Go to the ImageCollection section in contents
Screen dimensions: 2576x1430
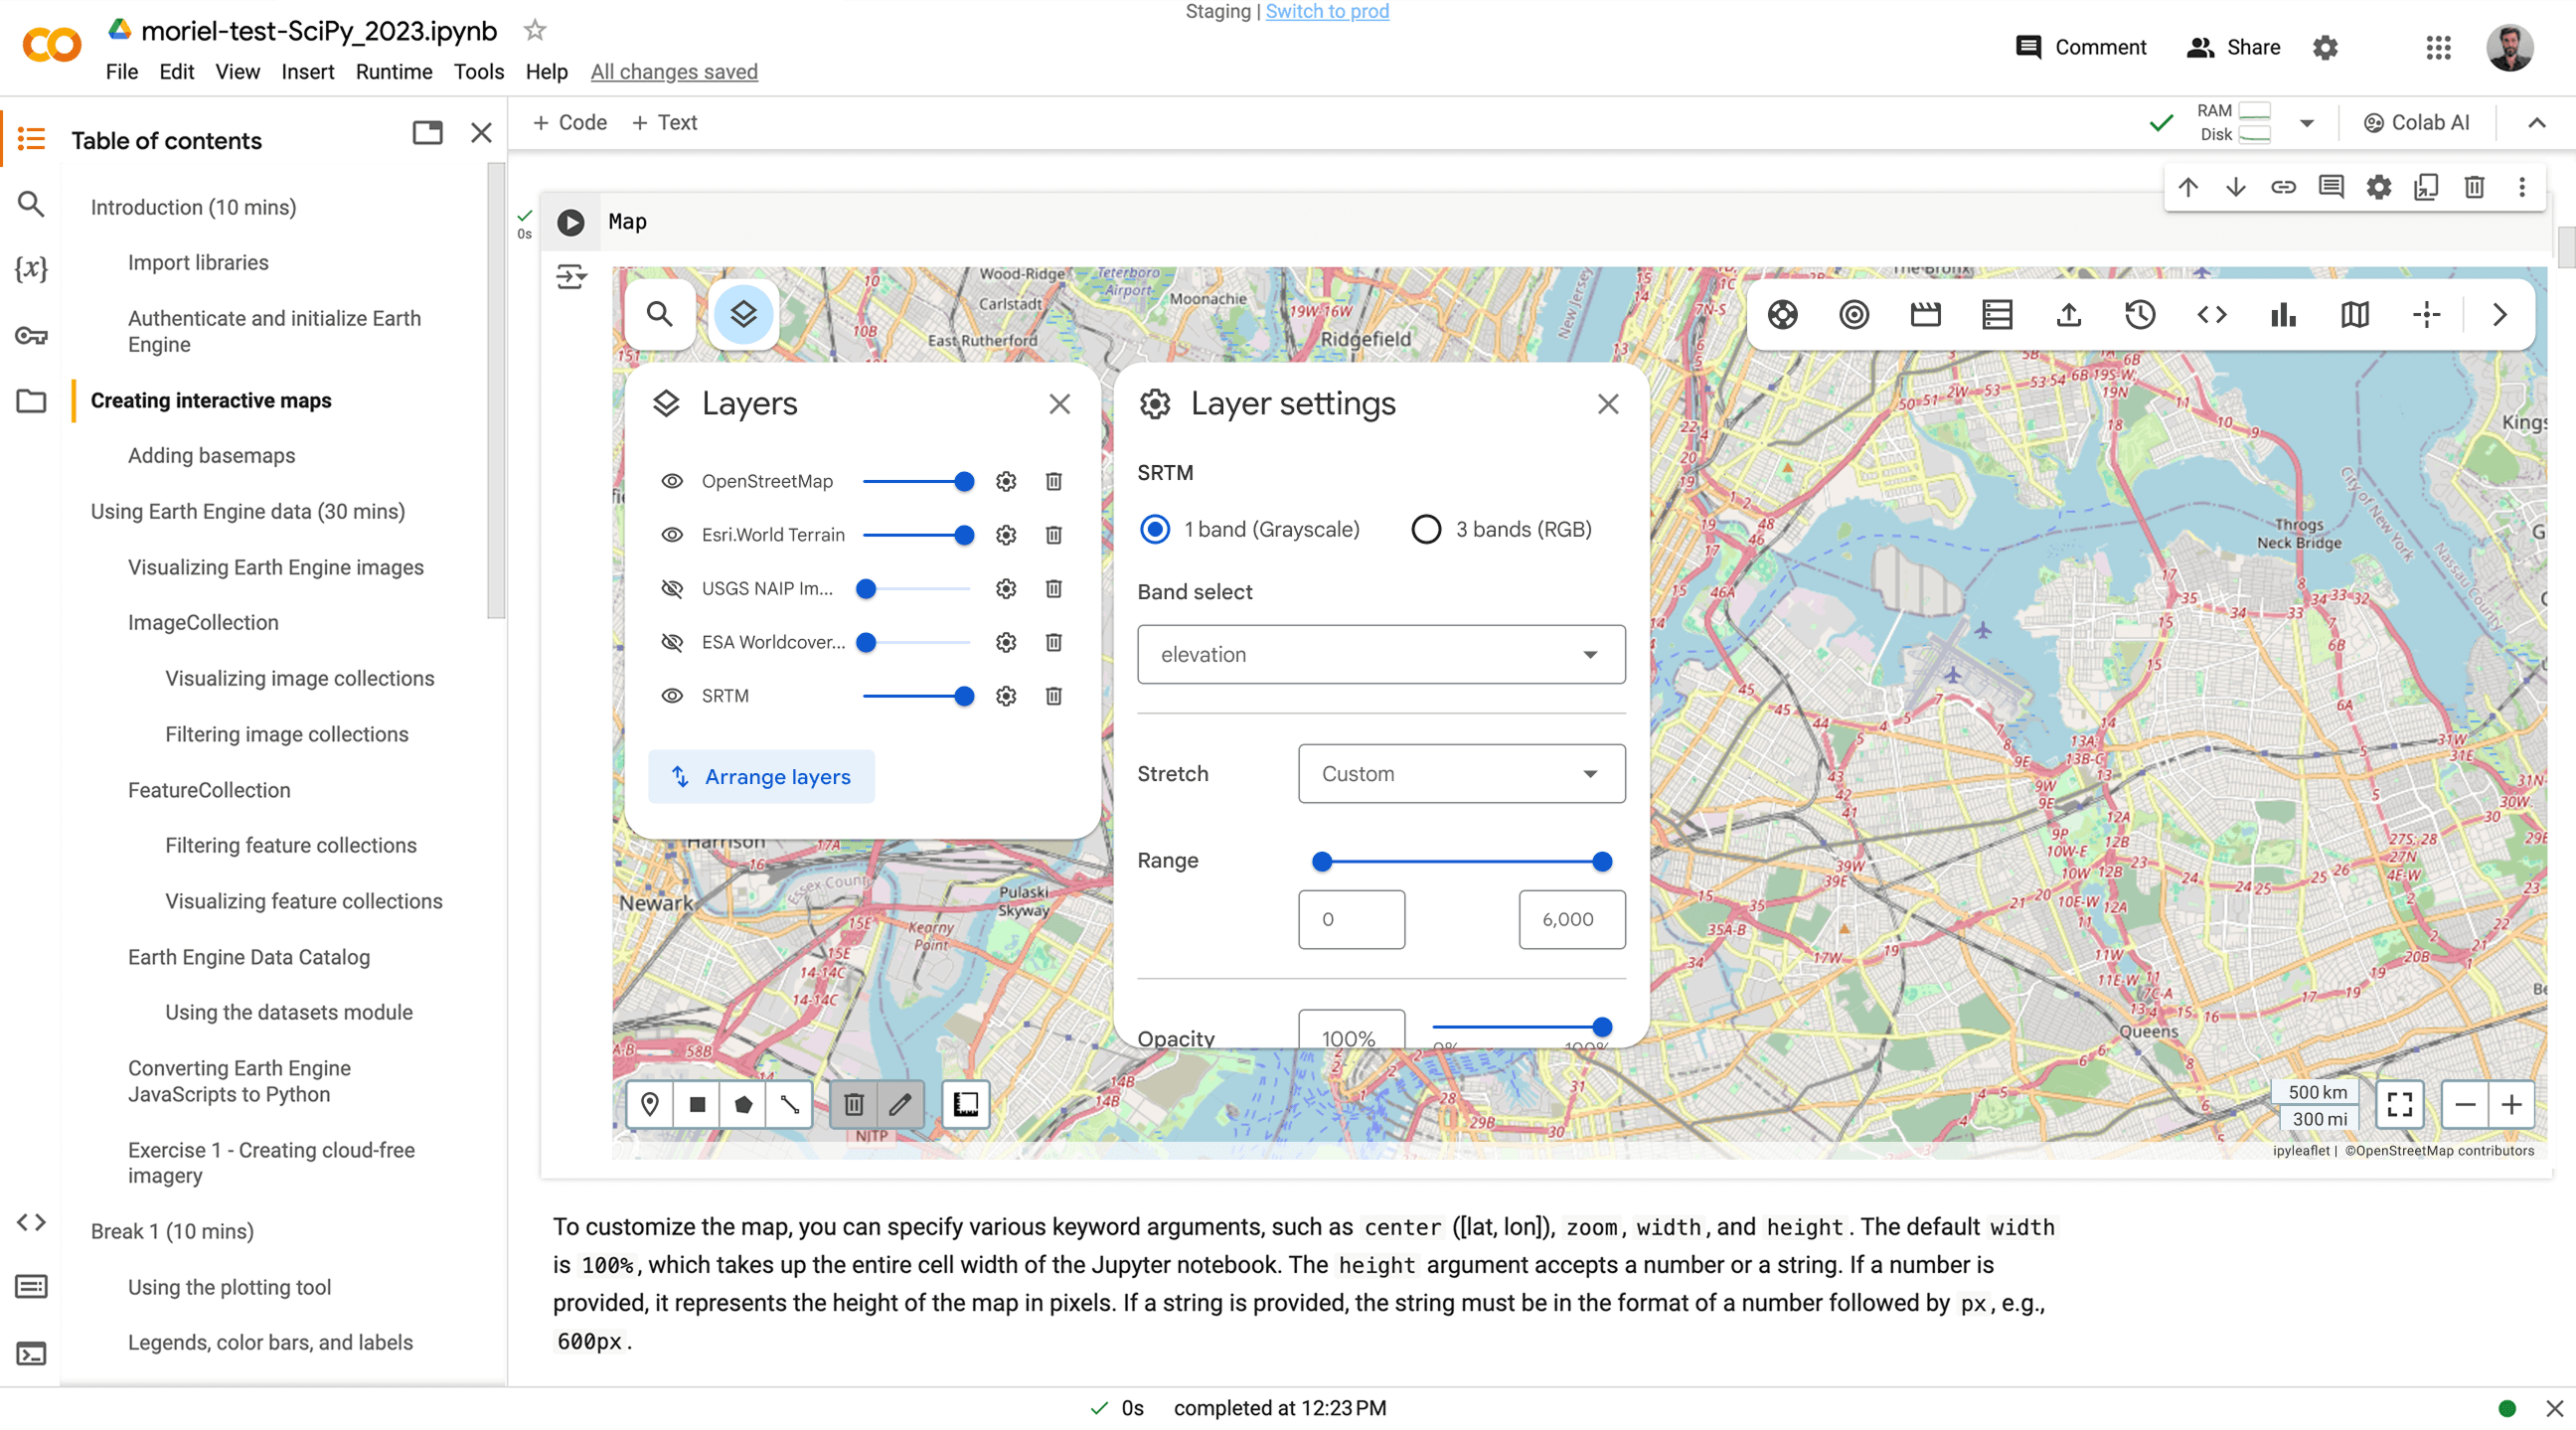203,623
